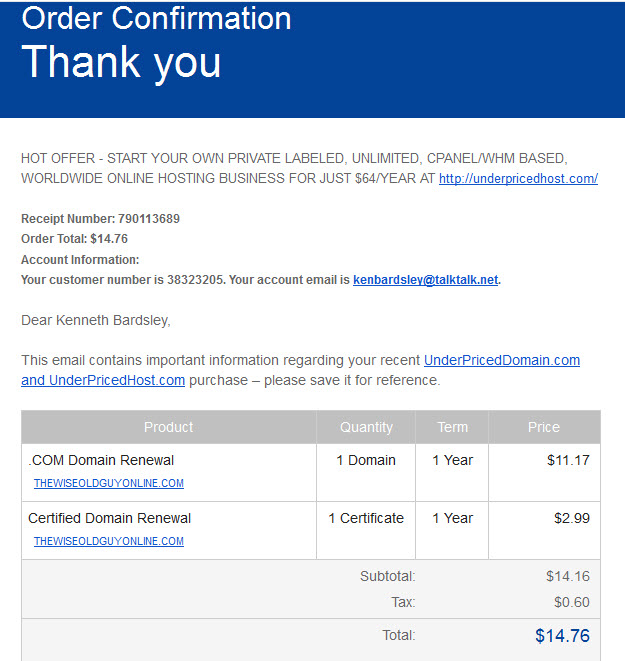Select the Receipt Number 790113689 line
The image size is (625, 661).
(100, 219)
